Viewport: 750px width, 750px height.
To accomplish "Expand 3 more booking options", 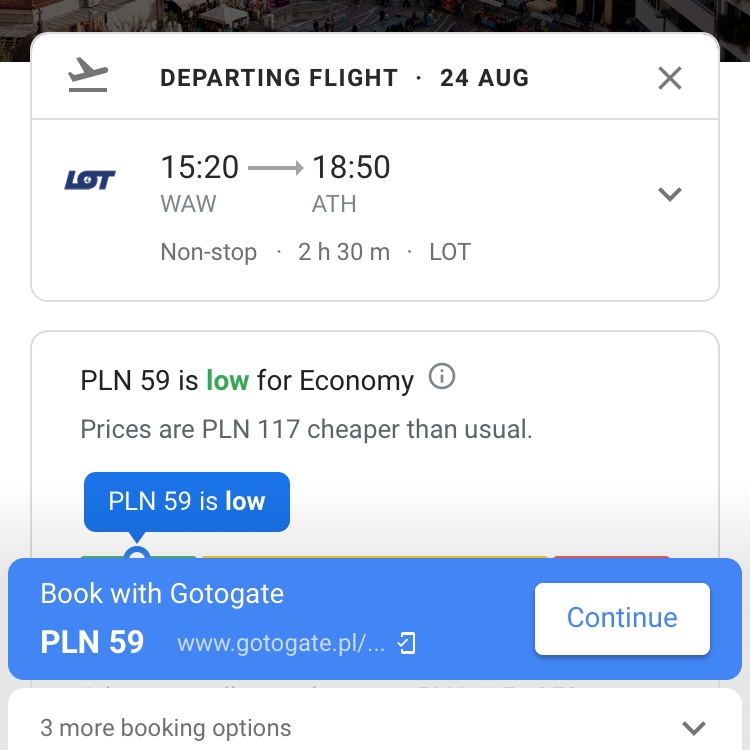I will point(375,728).
